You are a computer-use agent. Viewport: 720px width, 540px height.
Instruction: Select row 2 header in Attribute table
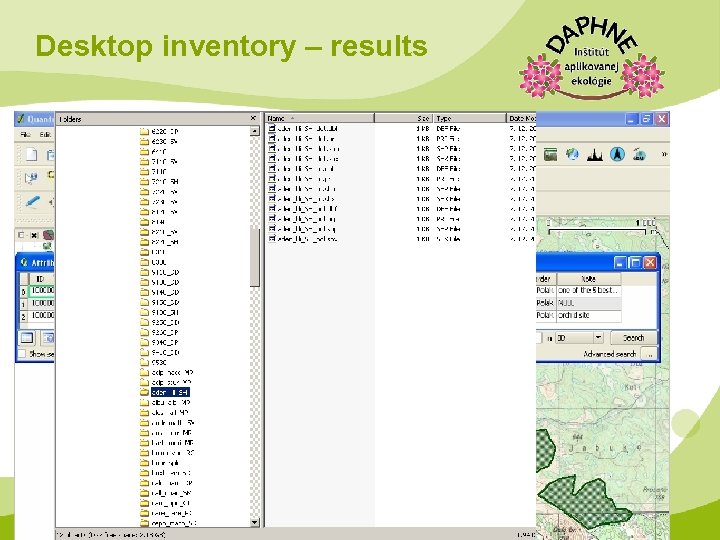pos(23,316)
